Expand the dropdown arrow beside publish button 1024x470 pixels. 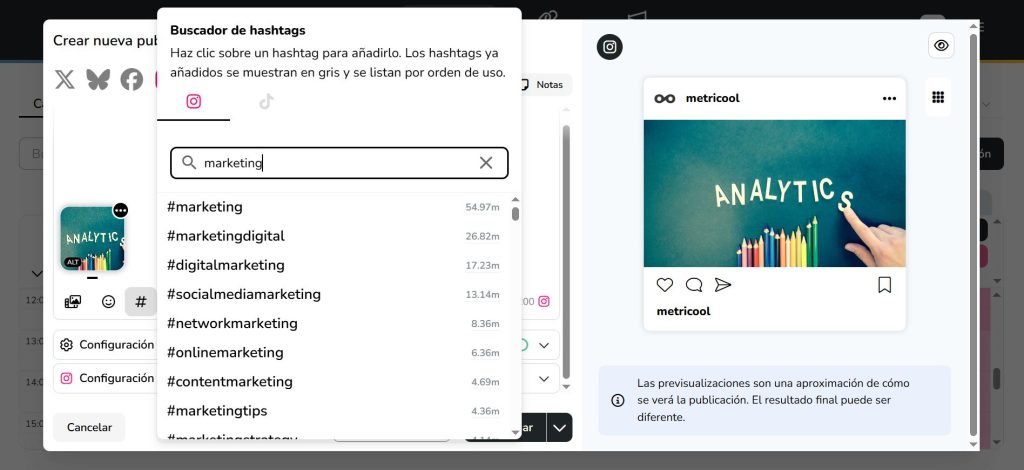(x=559, y=427)
